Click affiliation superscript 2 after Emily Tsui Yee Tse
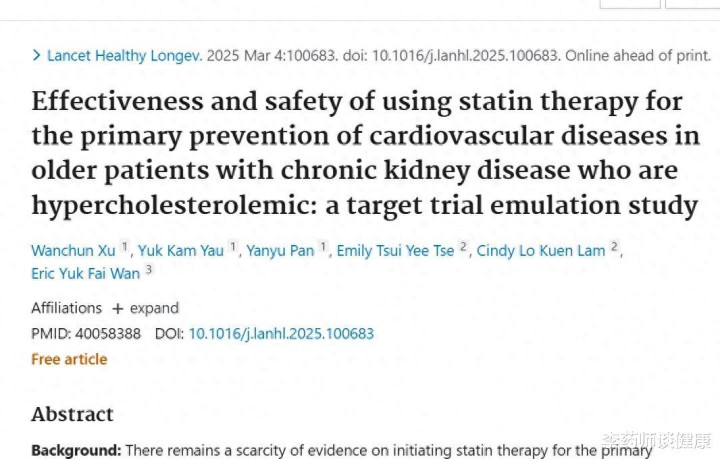720x461 pixels. pyautogui.click(x=463, y=247)
